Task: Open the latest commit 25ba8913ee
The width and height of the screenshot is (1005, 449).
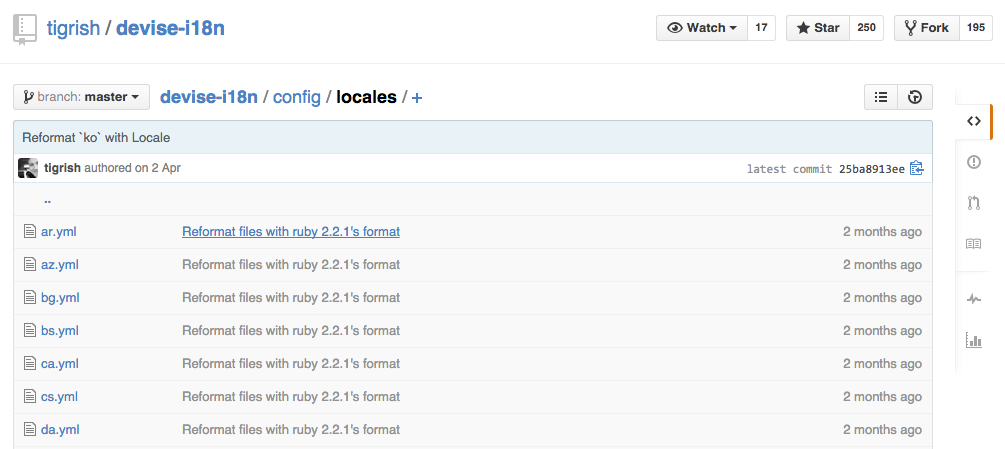Action: tap(872, 169)
